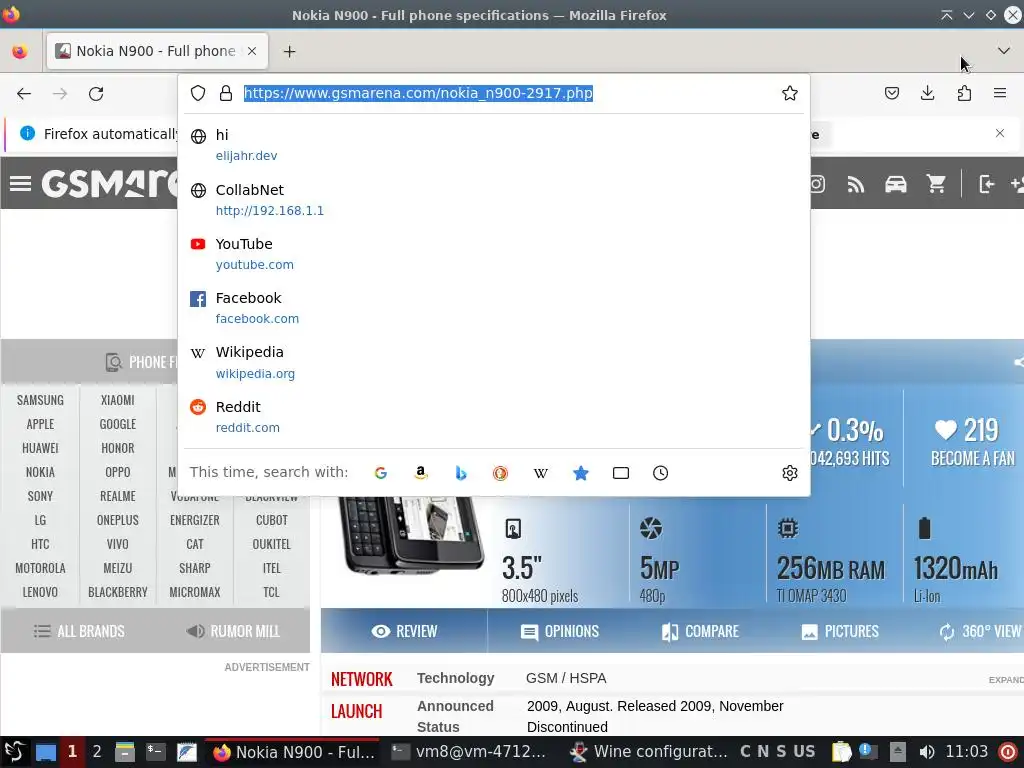The height and width of the screenshot is (768, 1024).
Task: Open the OUKITEL brand link
Action: (272, 544)
